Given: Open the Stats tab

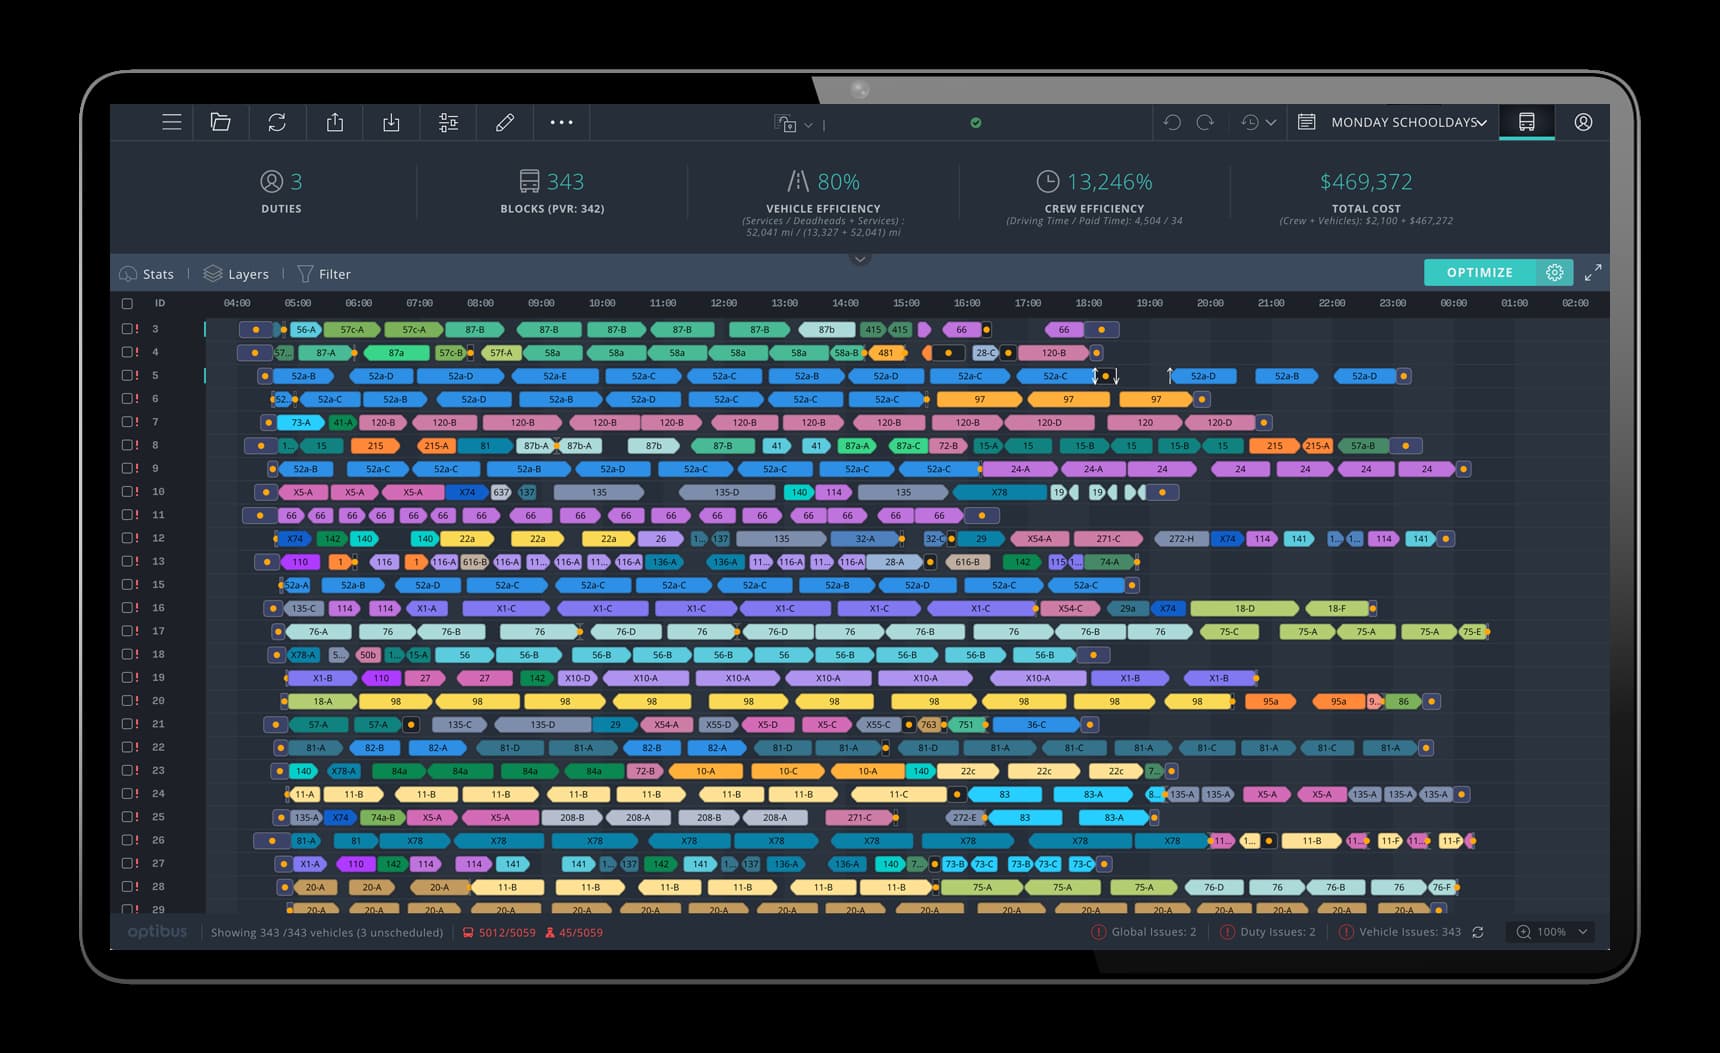Looking at the screenshot, I should 147,274.
